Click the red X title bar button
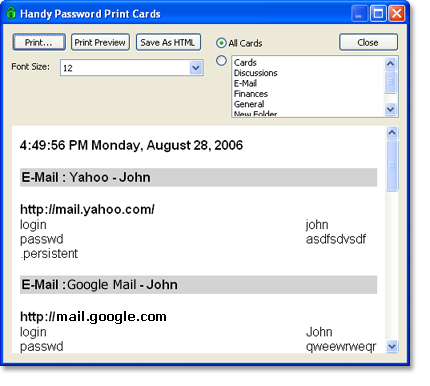The height and width of the screenshot is (386, 430). point(397,14)
